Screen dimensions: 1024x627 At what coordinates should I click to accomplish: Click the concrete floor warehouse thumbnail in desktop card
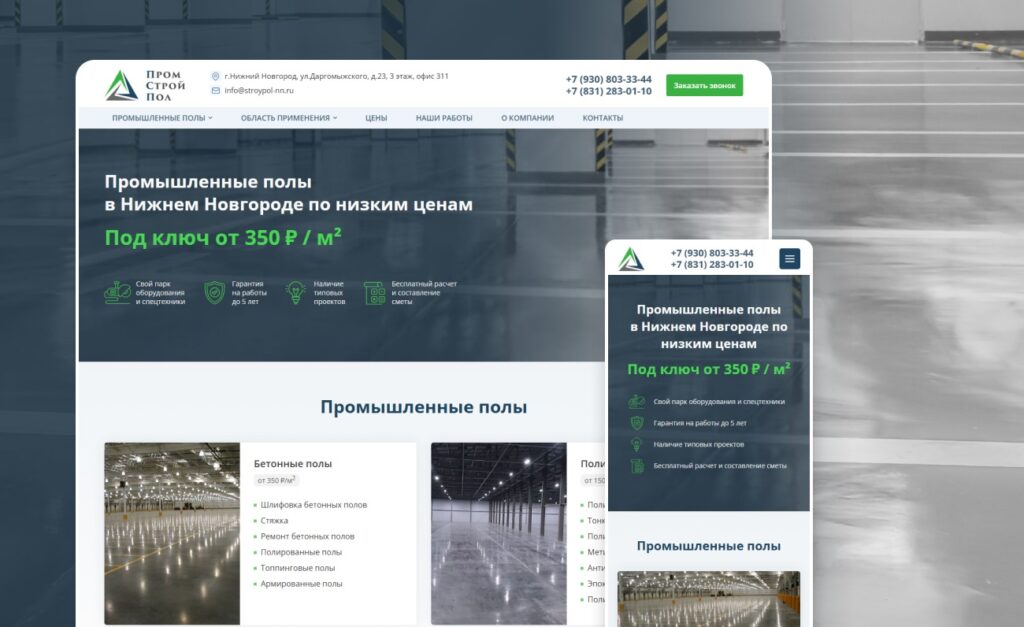coord(172,534)
